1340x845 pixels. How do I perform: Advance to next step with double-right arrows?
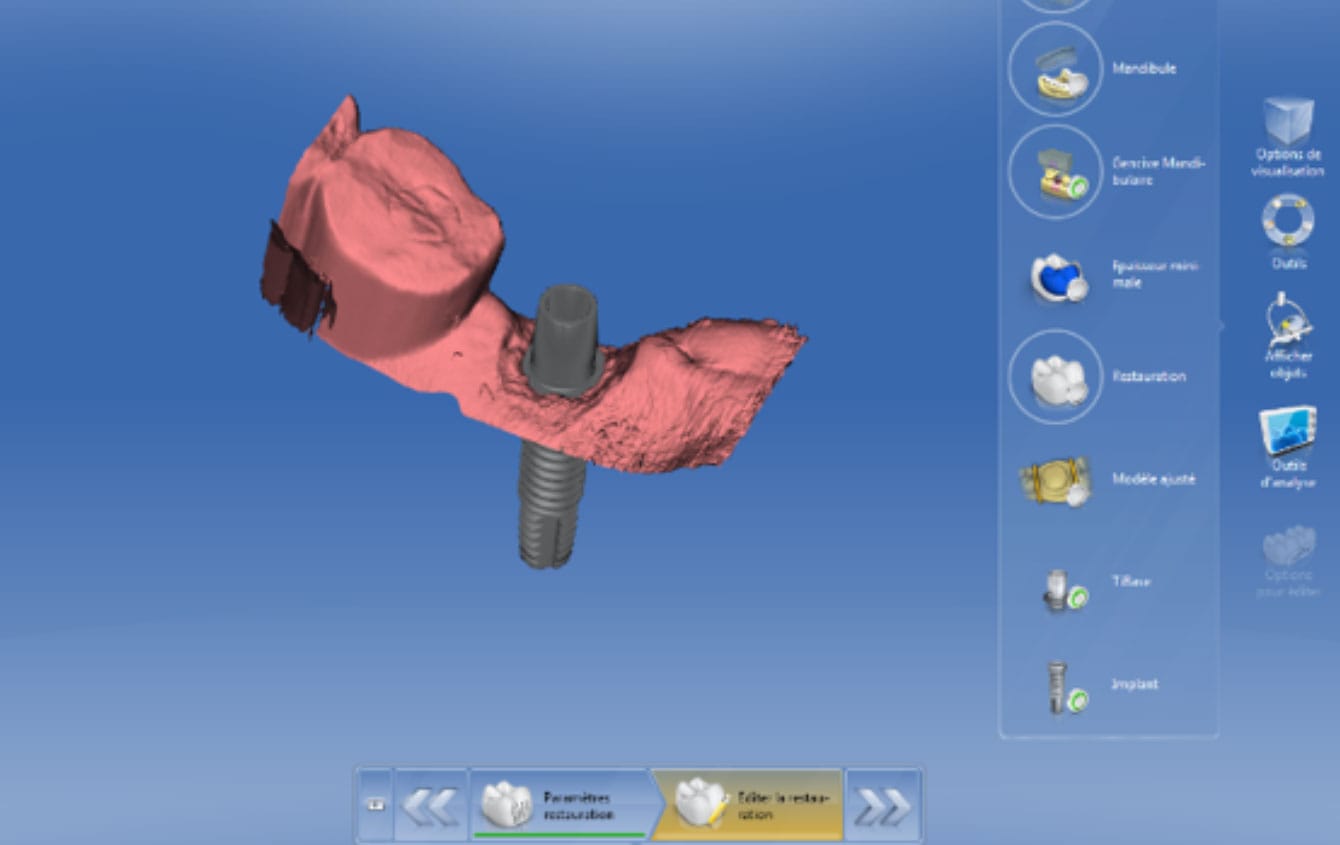[x=884, y=805]
